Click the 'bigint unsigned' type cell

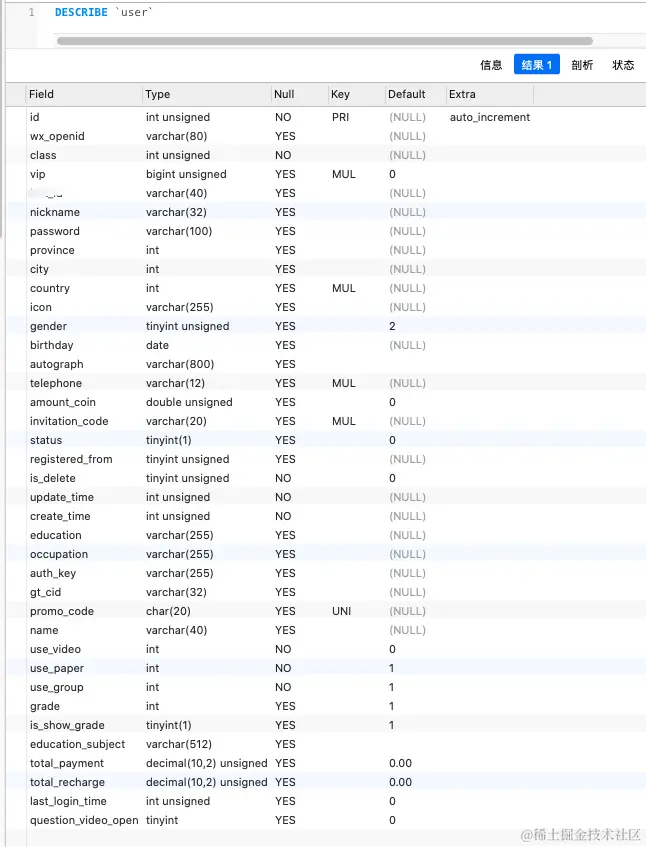pyautogui.click(x=186, y=174)
